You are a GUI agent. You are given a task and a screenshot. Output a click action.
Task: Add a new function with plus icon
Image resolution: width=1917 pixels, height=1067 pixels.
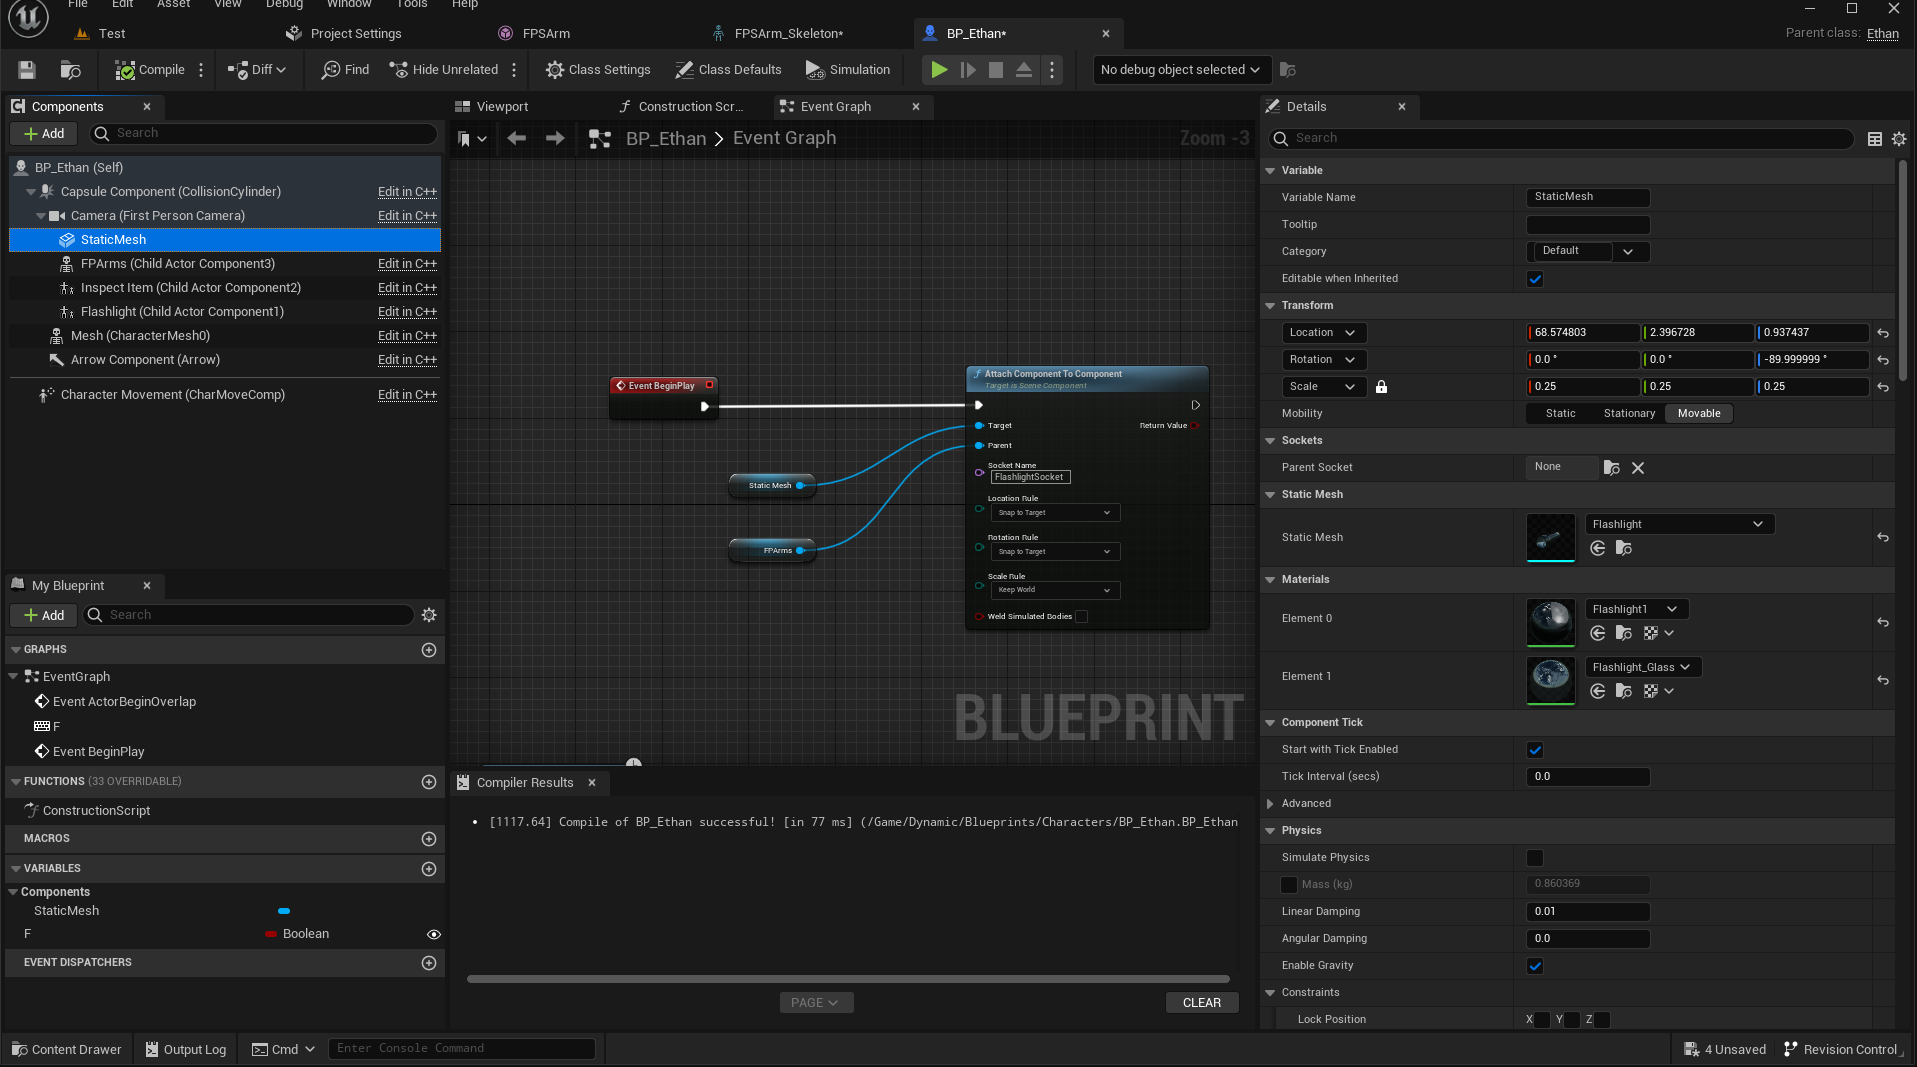click(429, 782)
